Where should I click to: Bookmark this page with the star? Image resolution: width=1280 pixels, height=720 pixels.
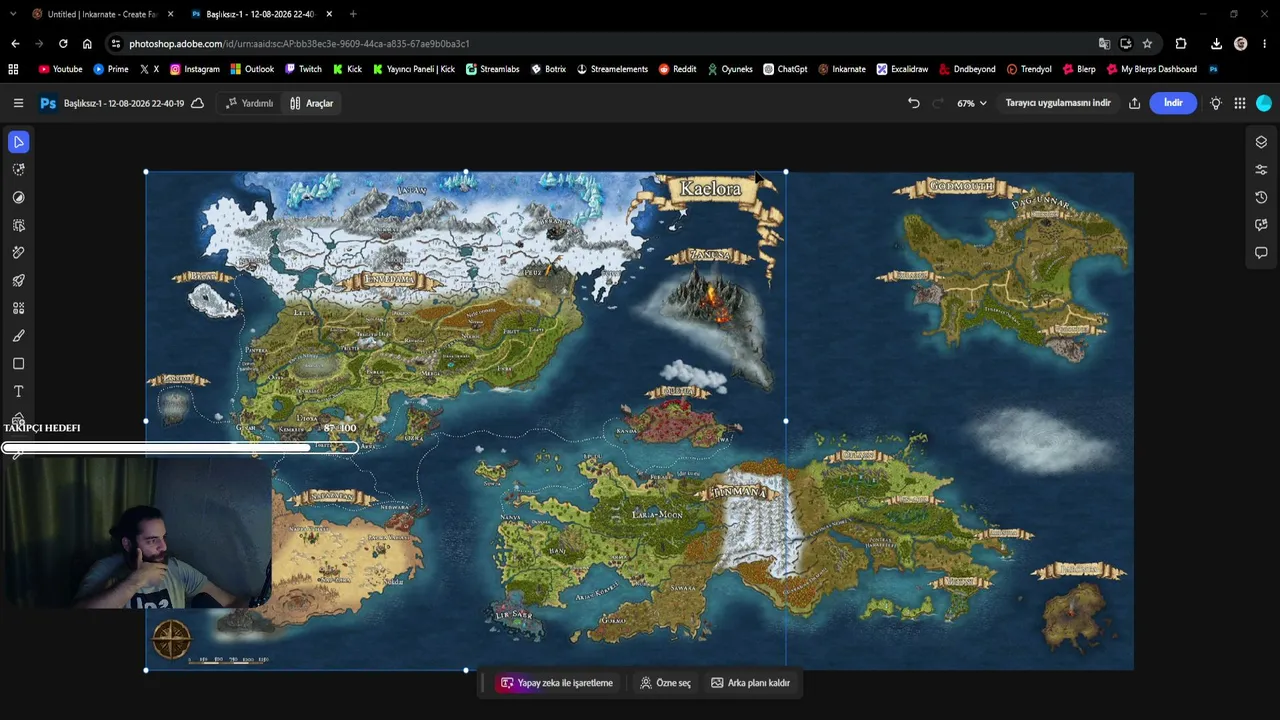[1147, 44]
